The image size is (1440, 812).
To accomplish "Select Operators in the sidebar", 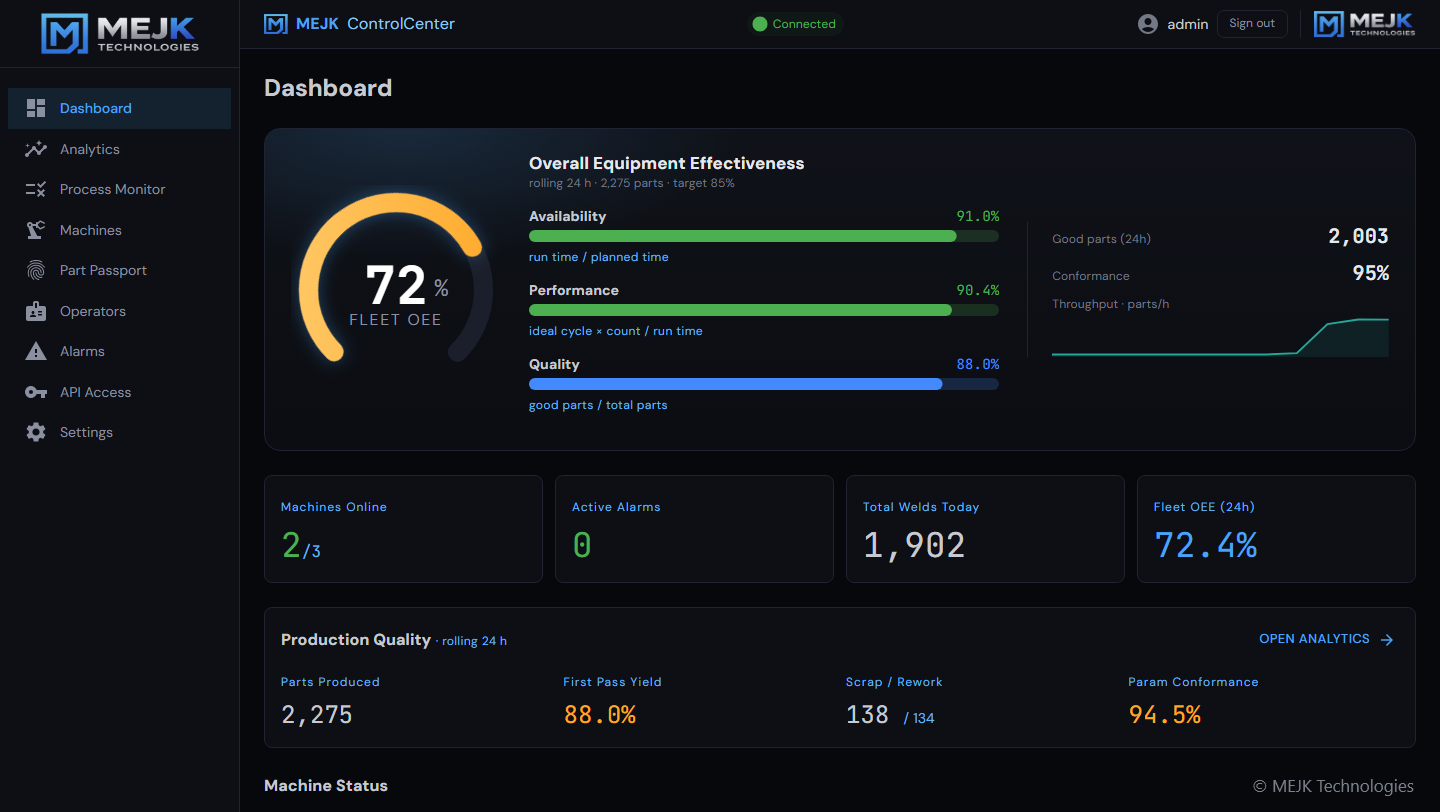I will point(119,311).
